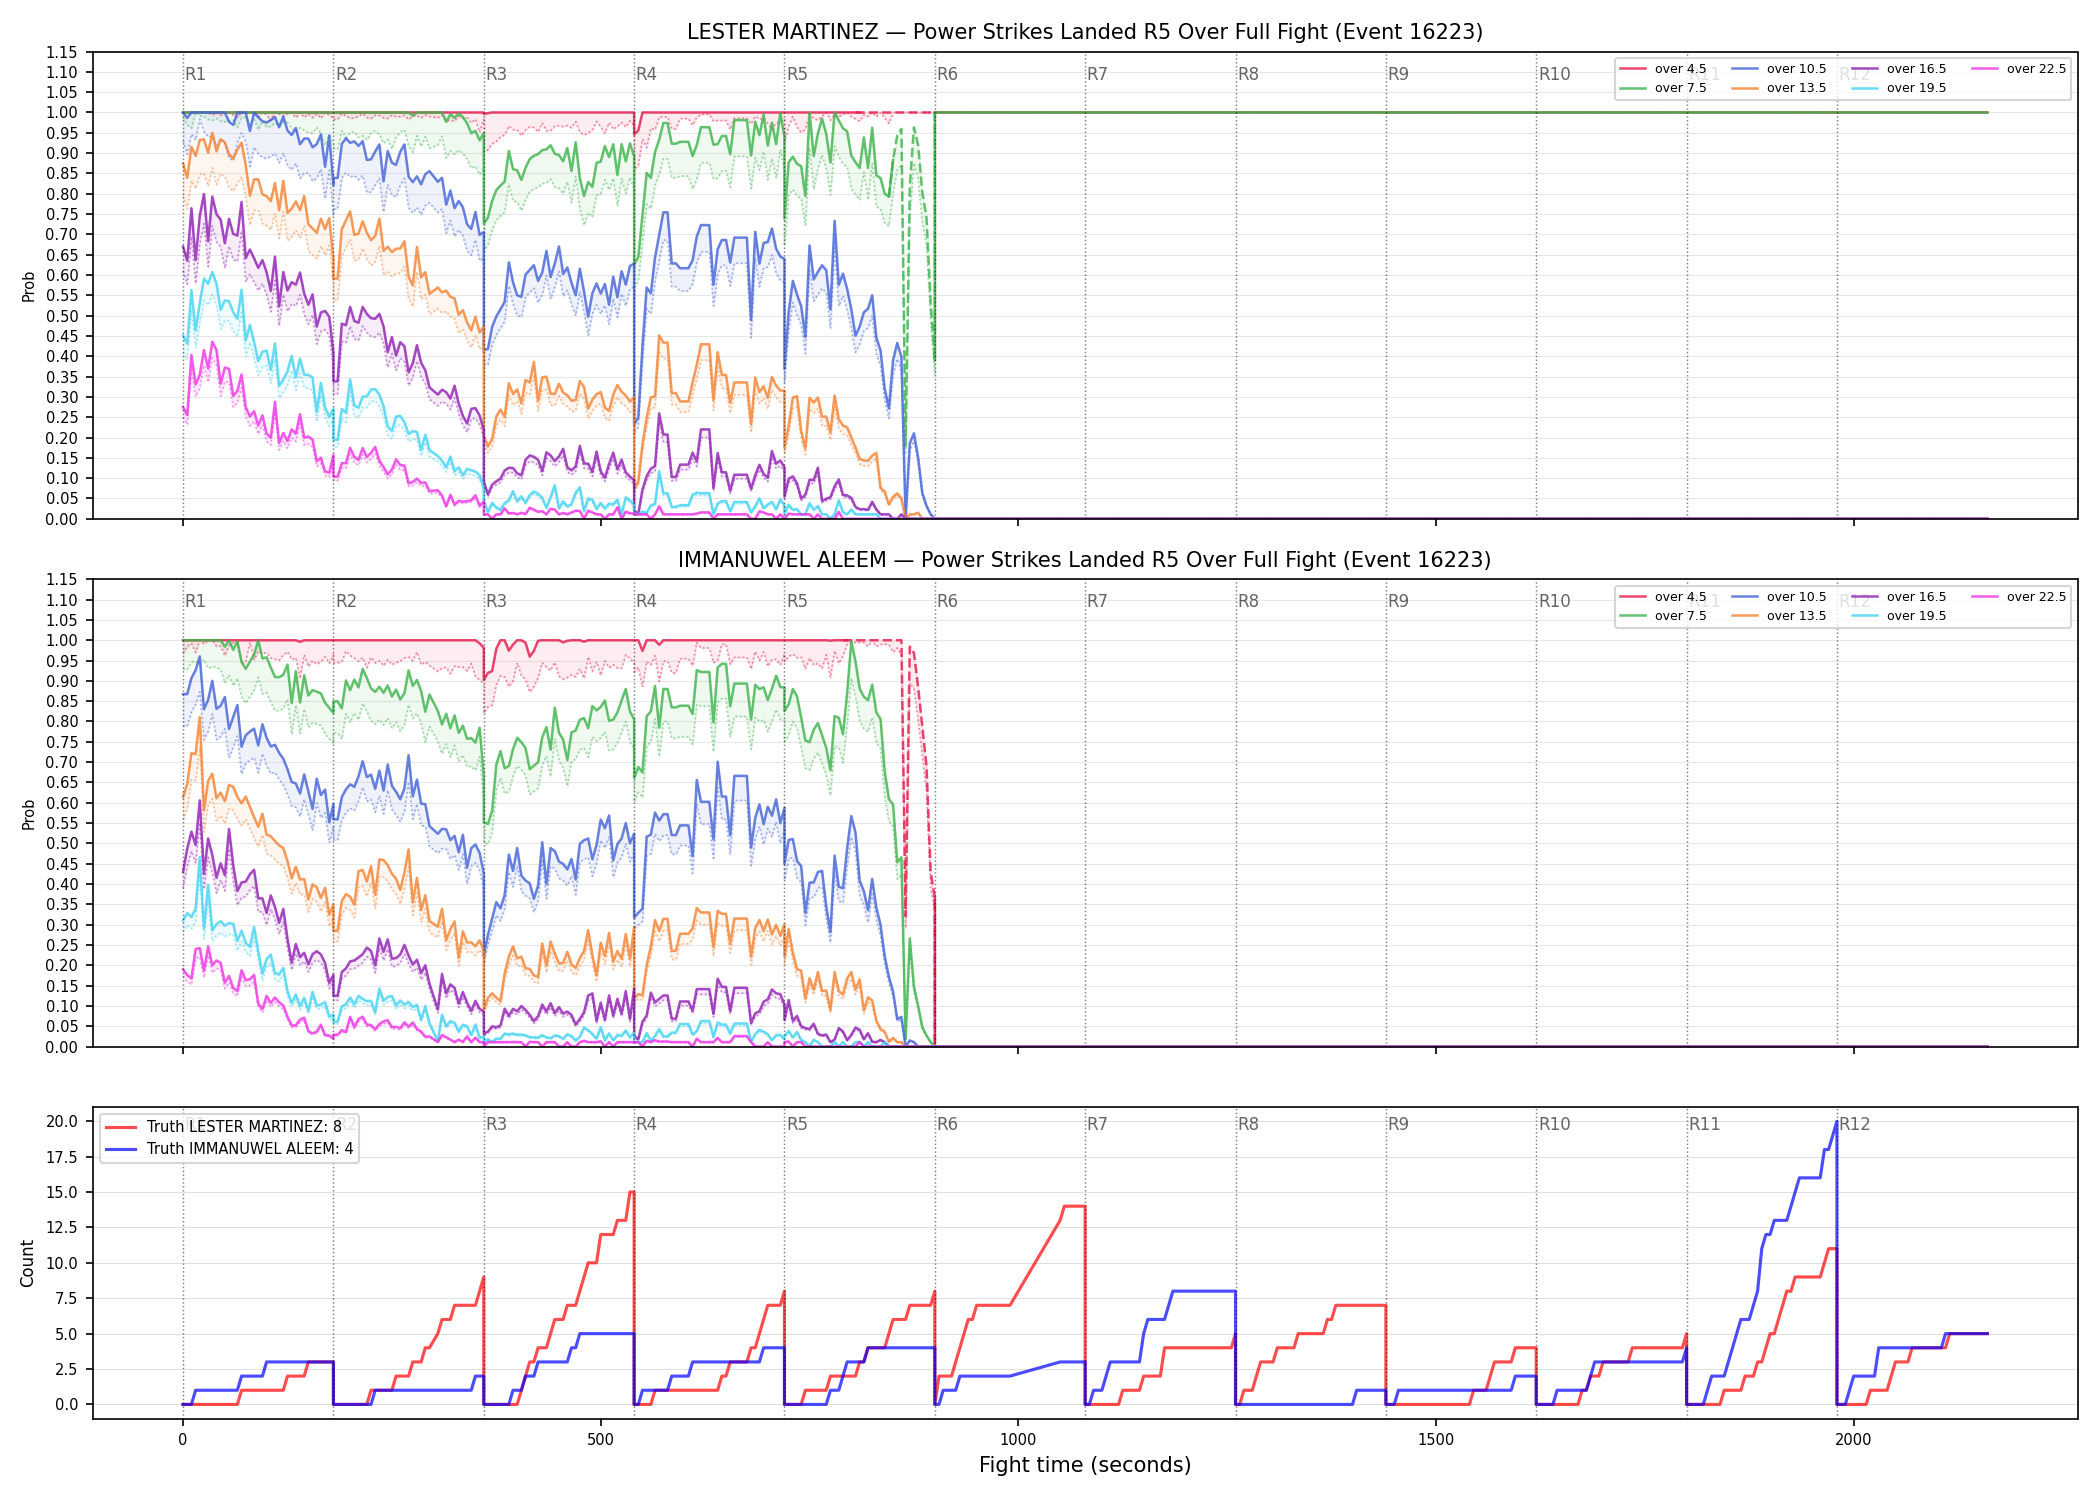
Task: Click R3 round marker in Lester Martinez chart
Action: point(496,74)
